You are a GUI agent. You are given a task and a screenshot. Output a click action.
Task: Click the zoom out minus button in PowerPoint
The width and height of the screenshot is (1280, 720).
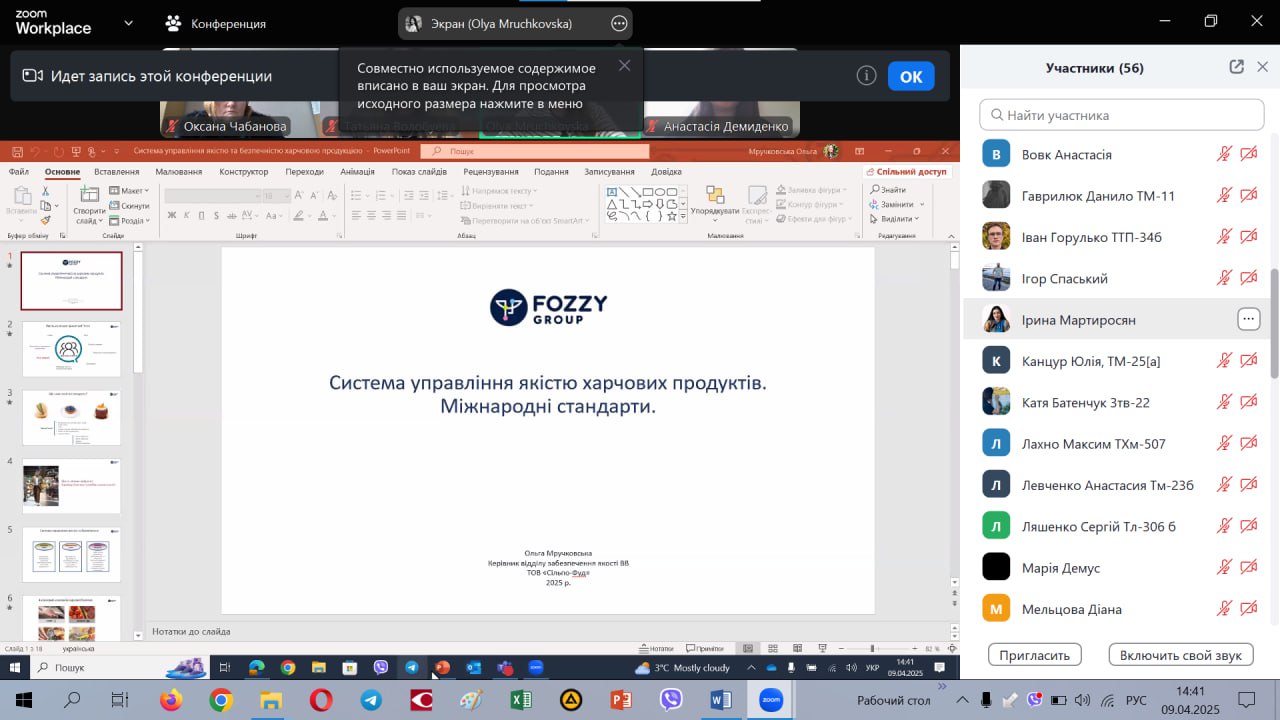(840, 648)
